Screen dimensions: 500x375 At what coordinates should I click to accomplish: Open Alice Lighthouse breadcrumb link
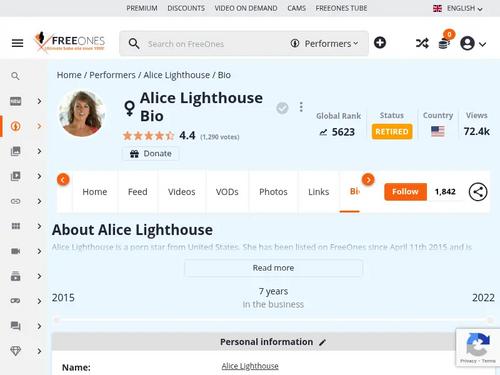point(177,75)
